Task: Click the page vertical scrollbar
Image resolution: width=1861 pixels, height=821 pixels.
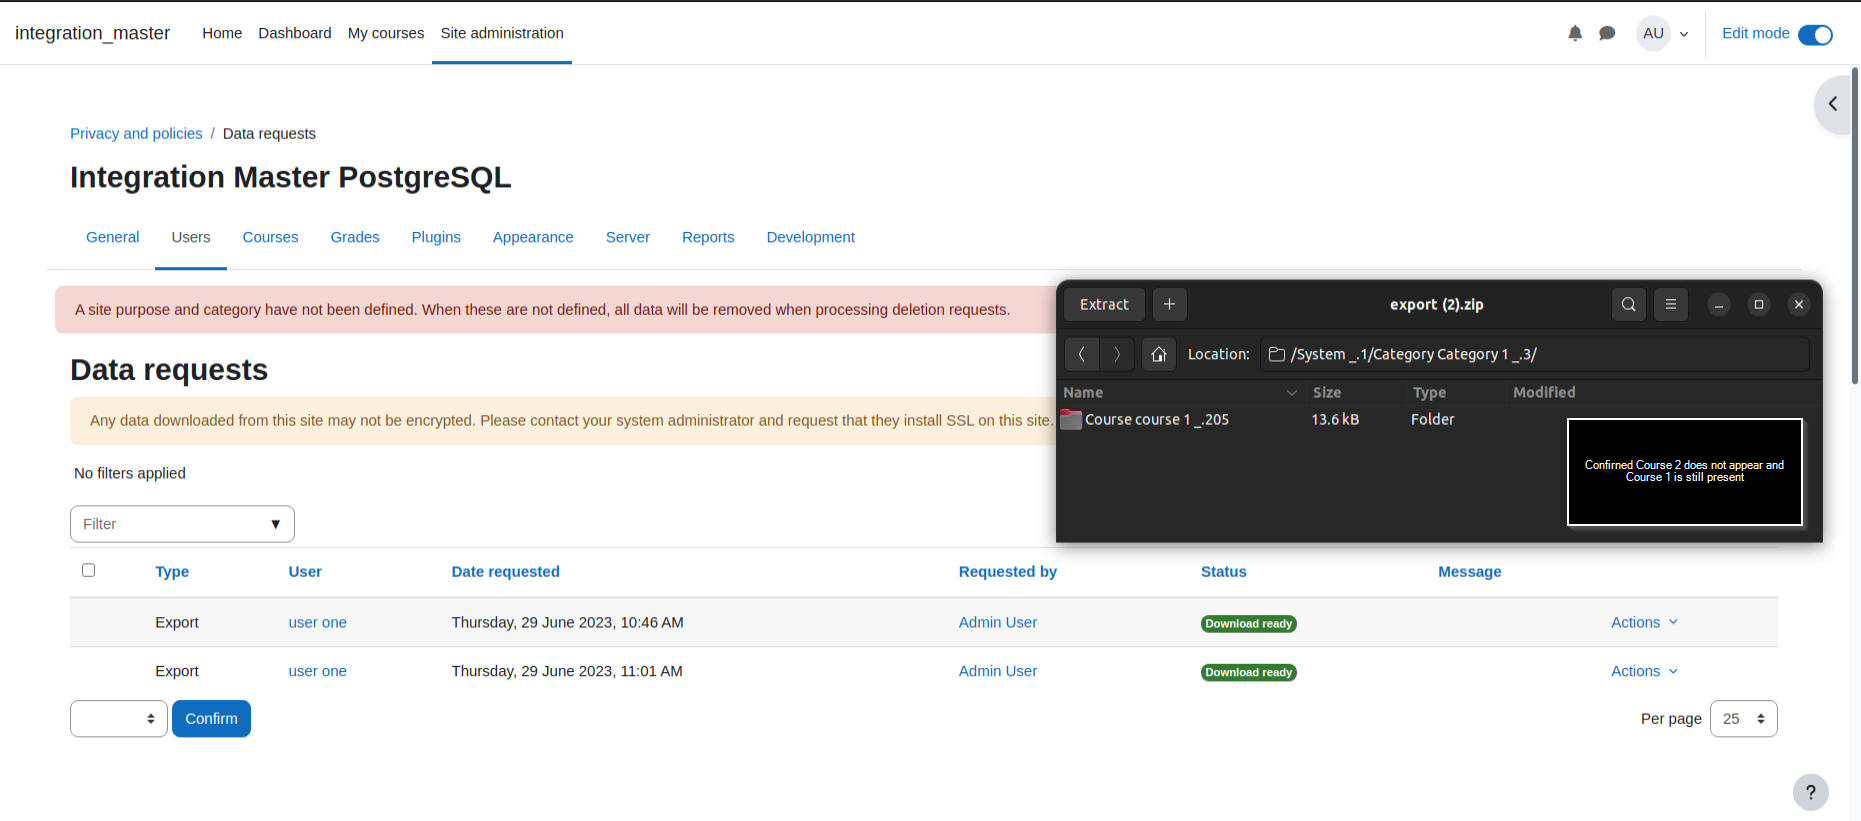Action: coord(1855,226)
